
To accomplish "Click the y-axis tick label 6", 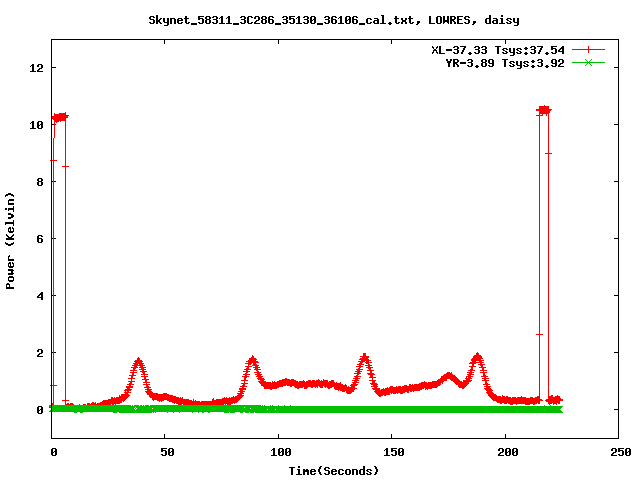I will 40,239.
